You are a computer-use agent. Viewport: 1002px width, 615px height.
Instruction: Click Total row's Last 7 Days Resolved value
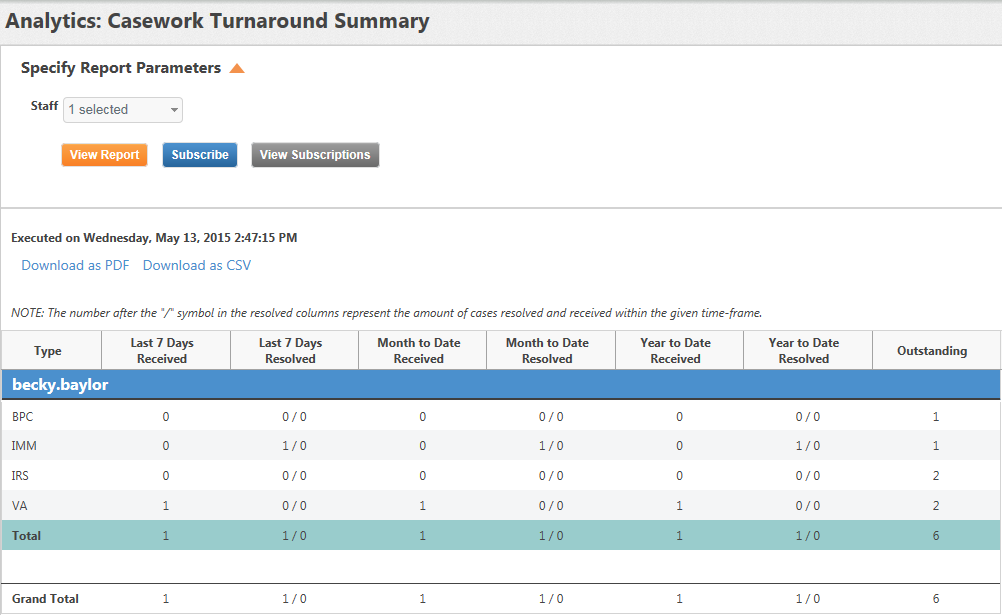(295, 536)
